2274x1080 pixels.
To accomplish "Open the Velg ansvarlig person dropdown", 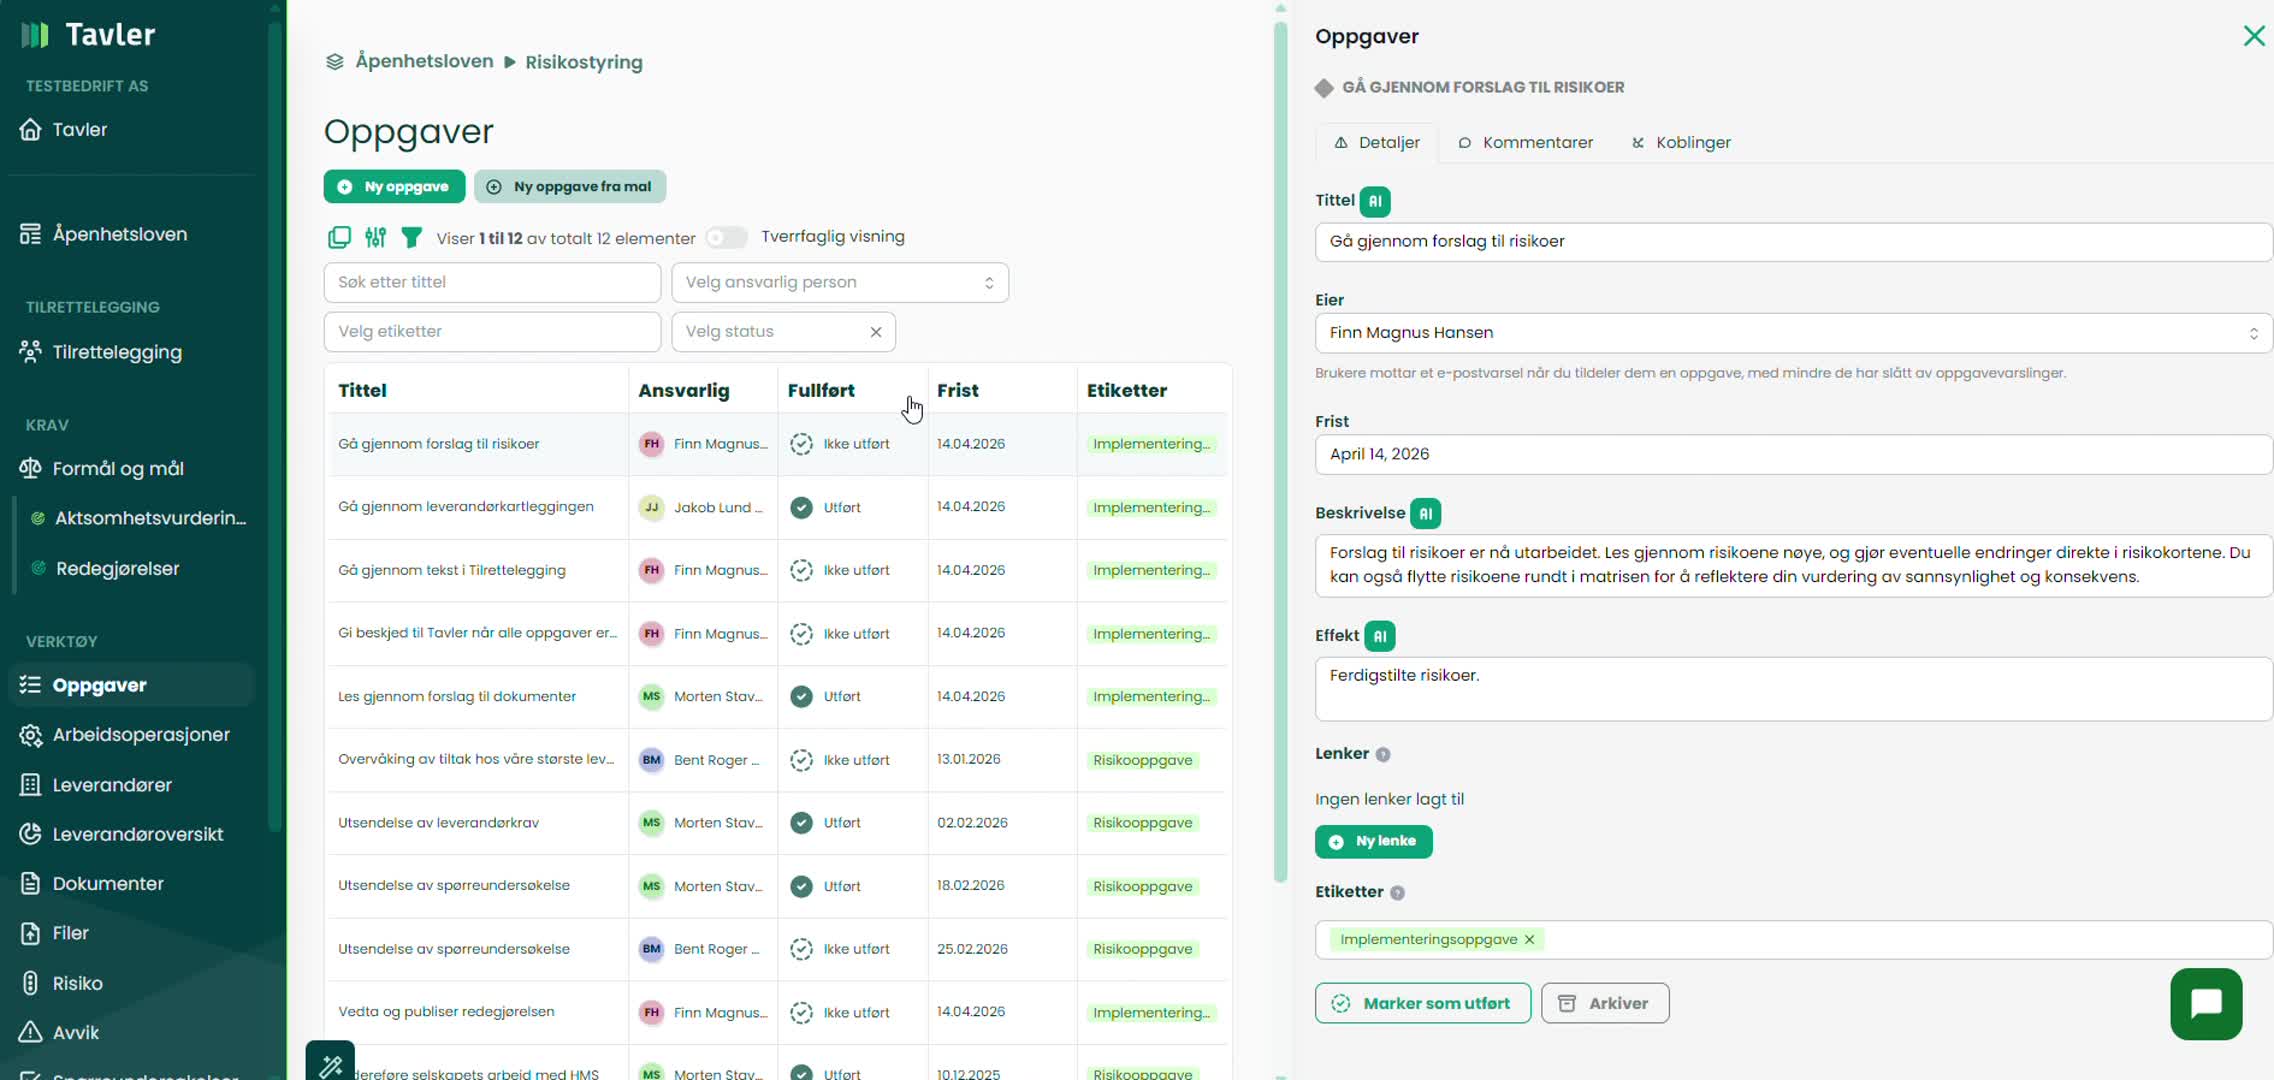I will [840, 282].
